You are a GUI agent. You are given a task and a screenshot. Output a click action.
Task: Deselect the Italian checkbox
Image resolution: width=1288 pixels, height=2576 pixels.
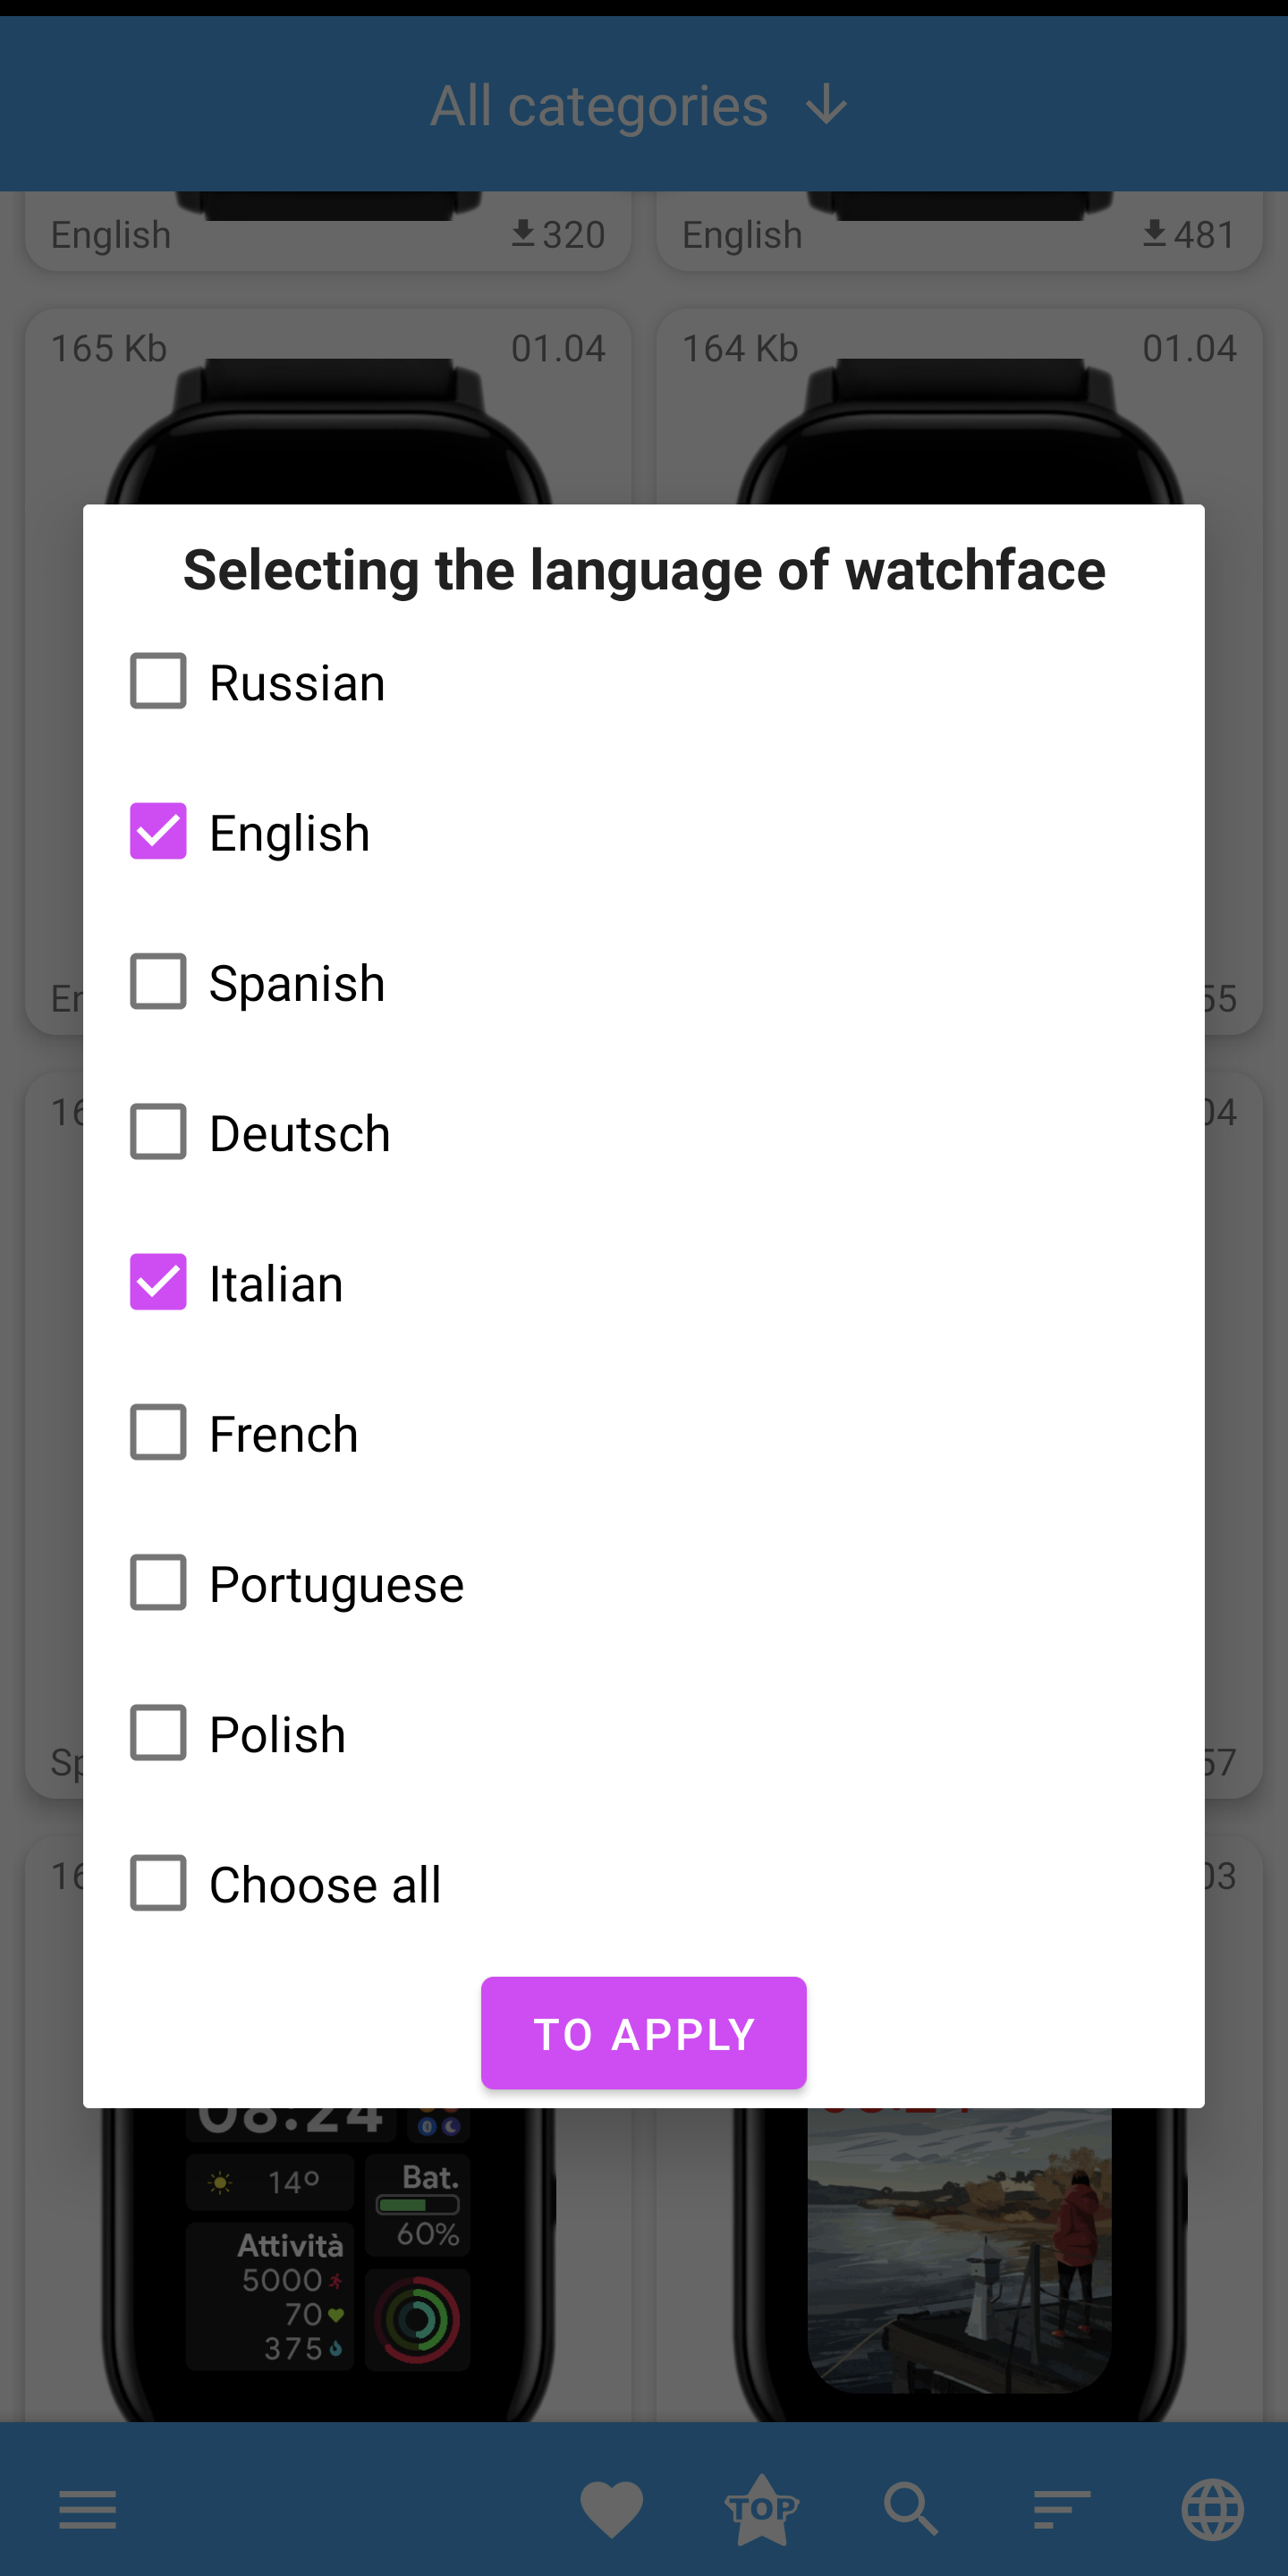pos(158,1282)
